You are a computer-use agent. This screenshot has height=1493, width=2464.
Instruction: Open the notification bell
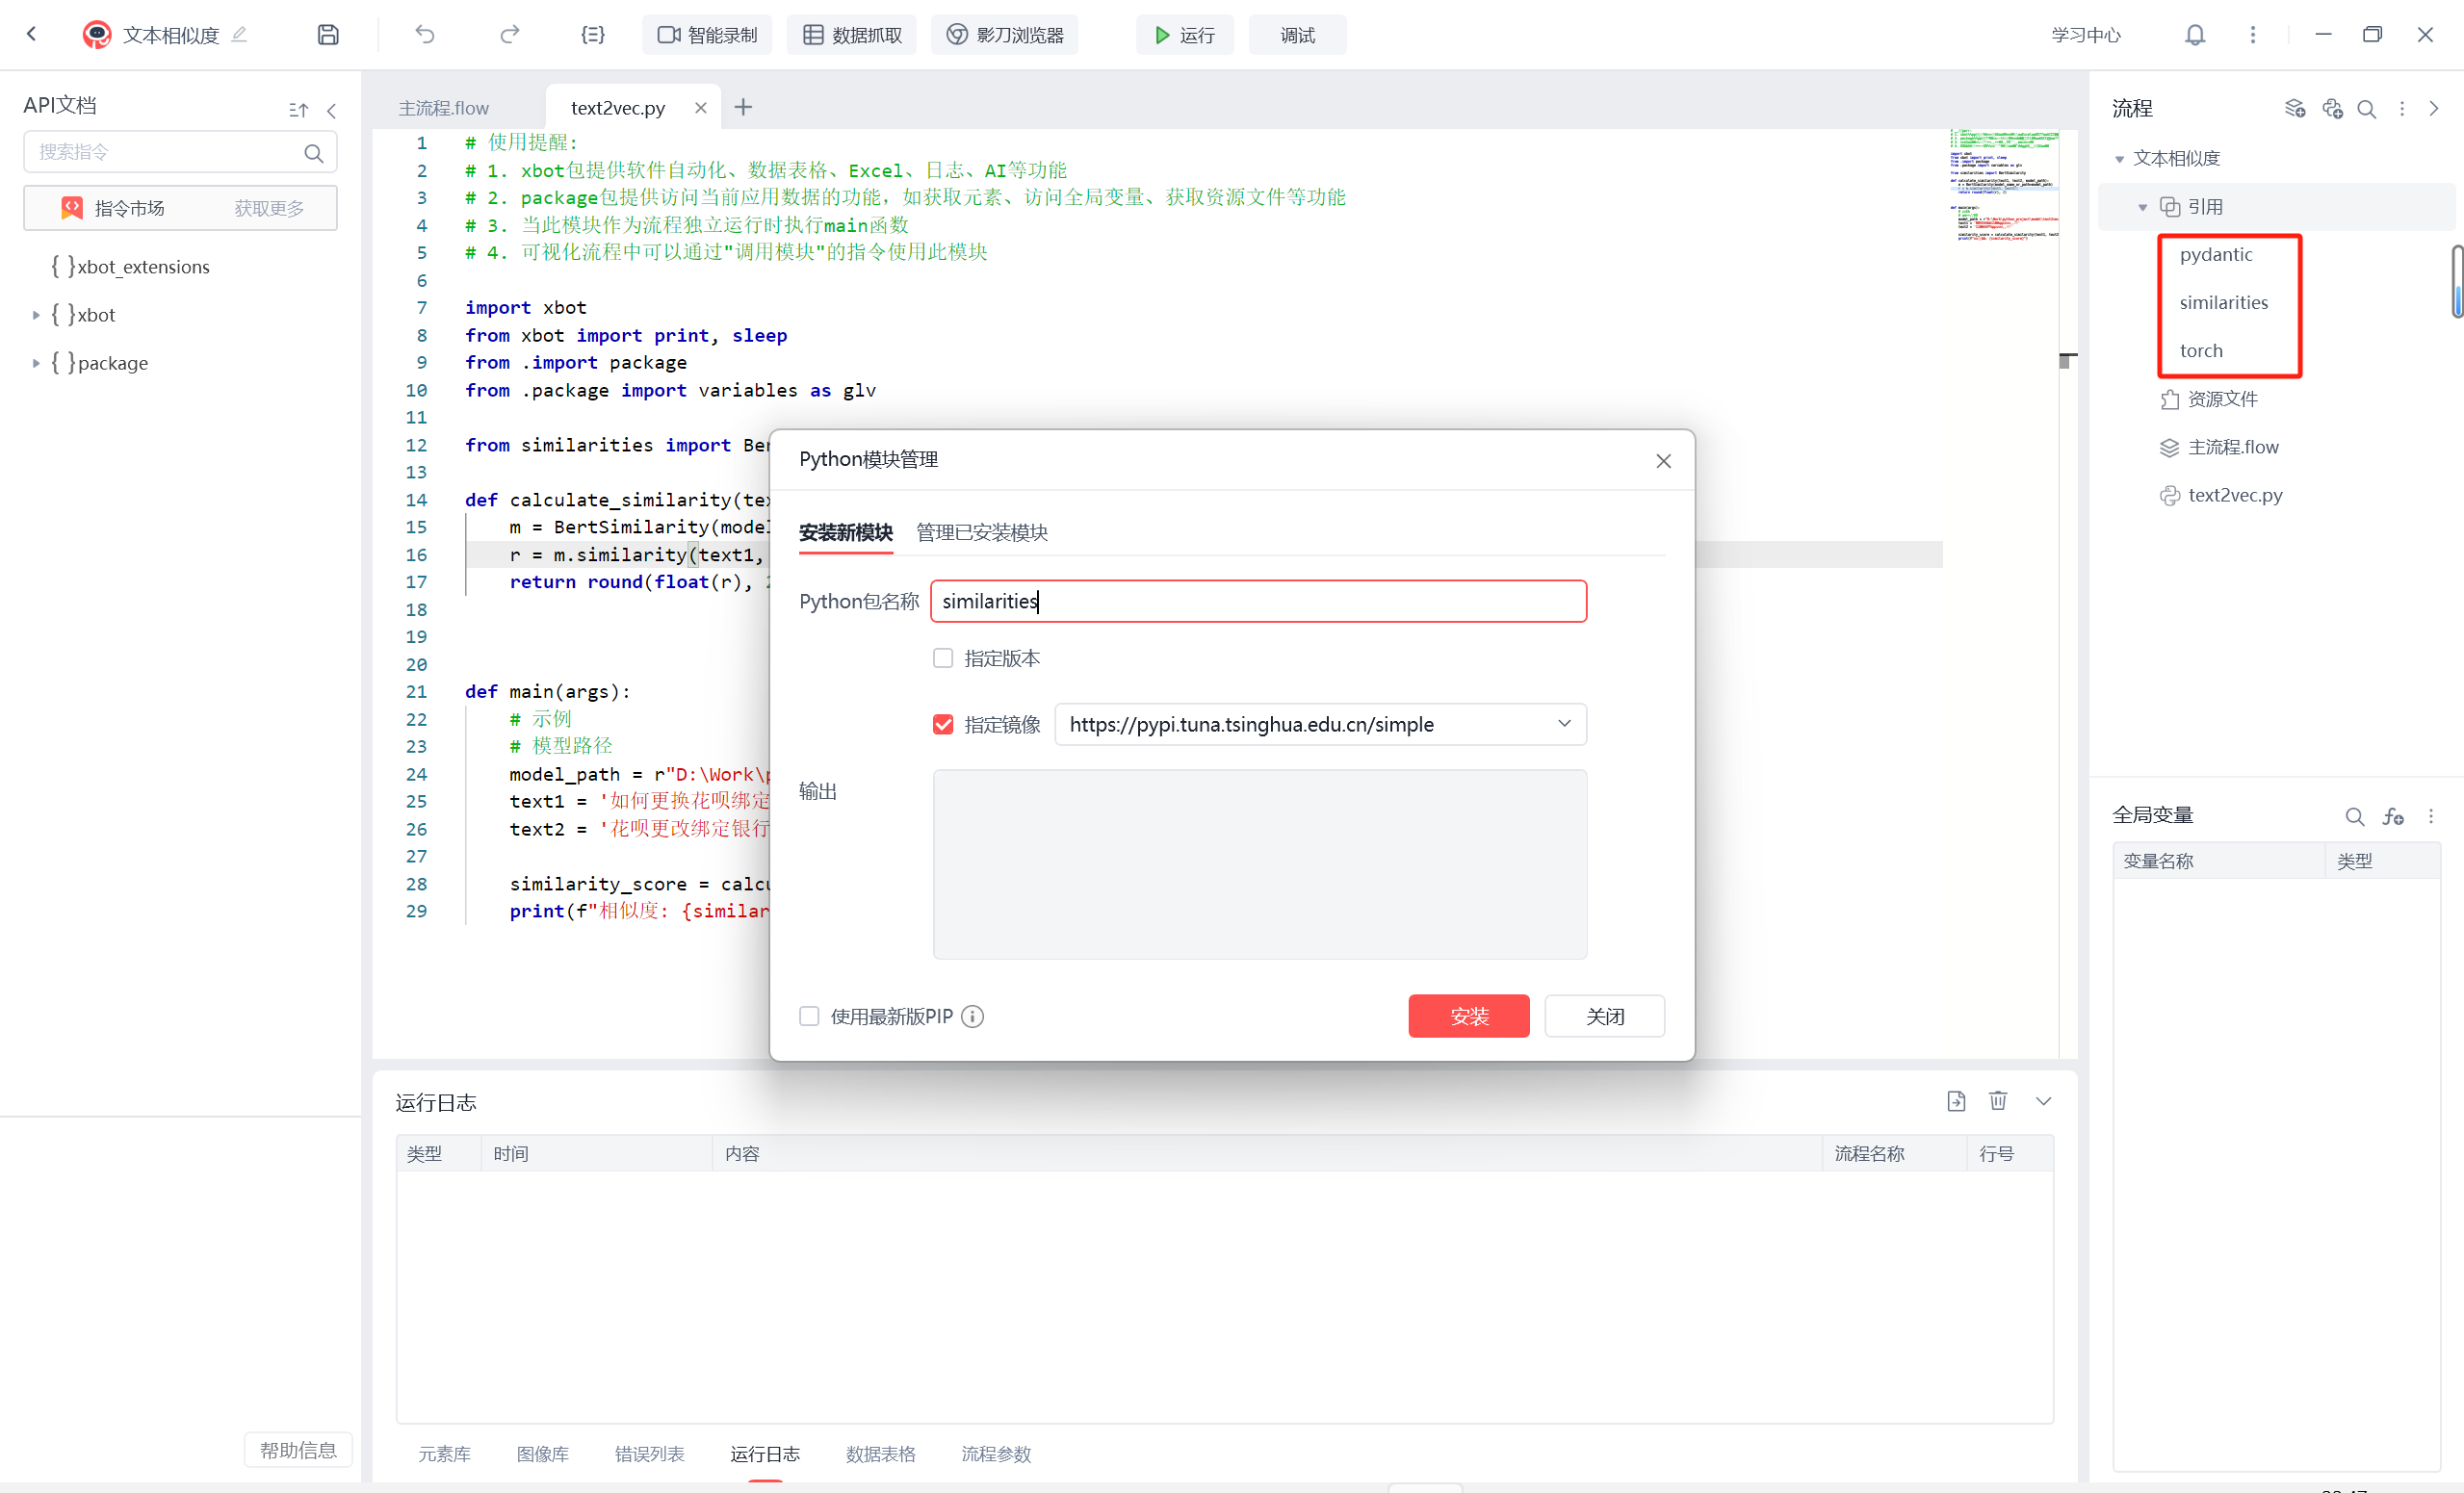coord(2194,35)
